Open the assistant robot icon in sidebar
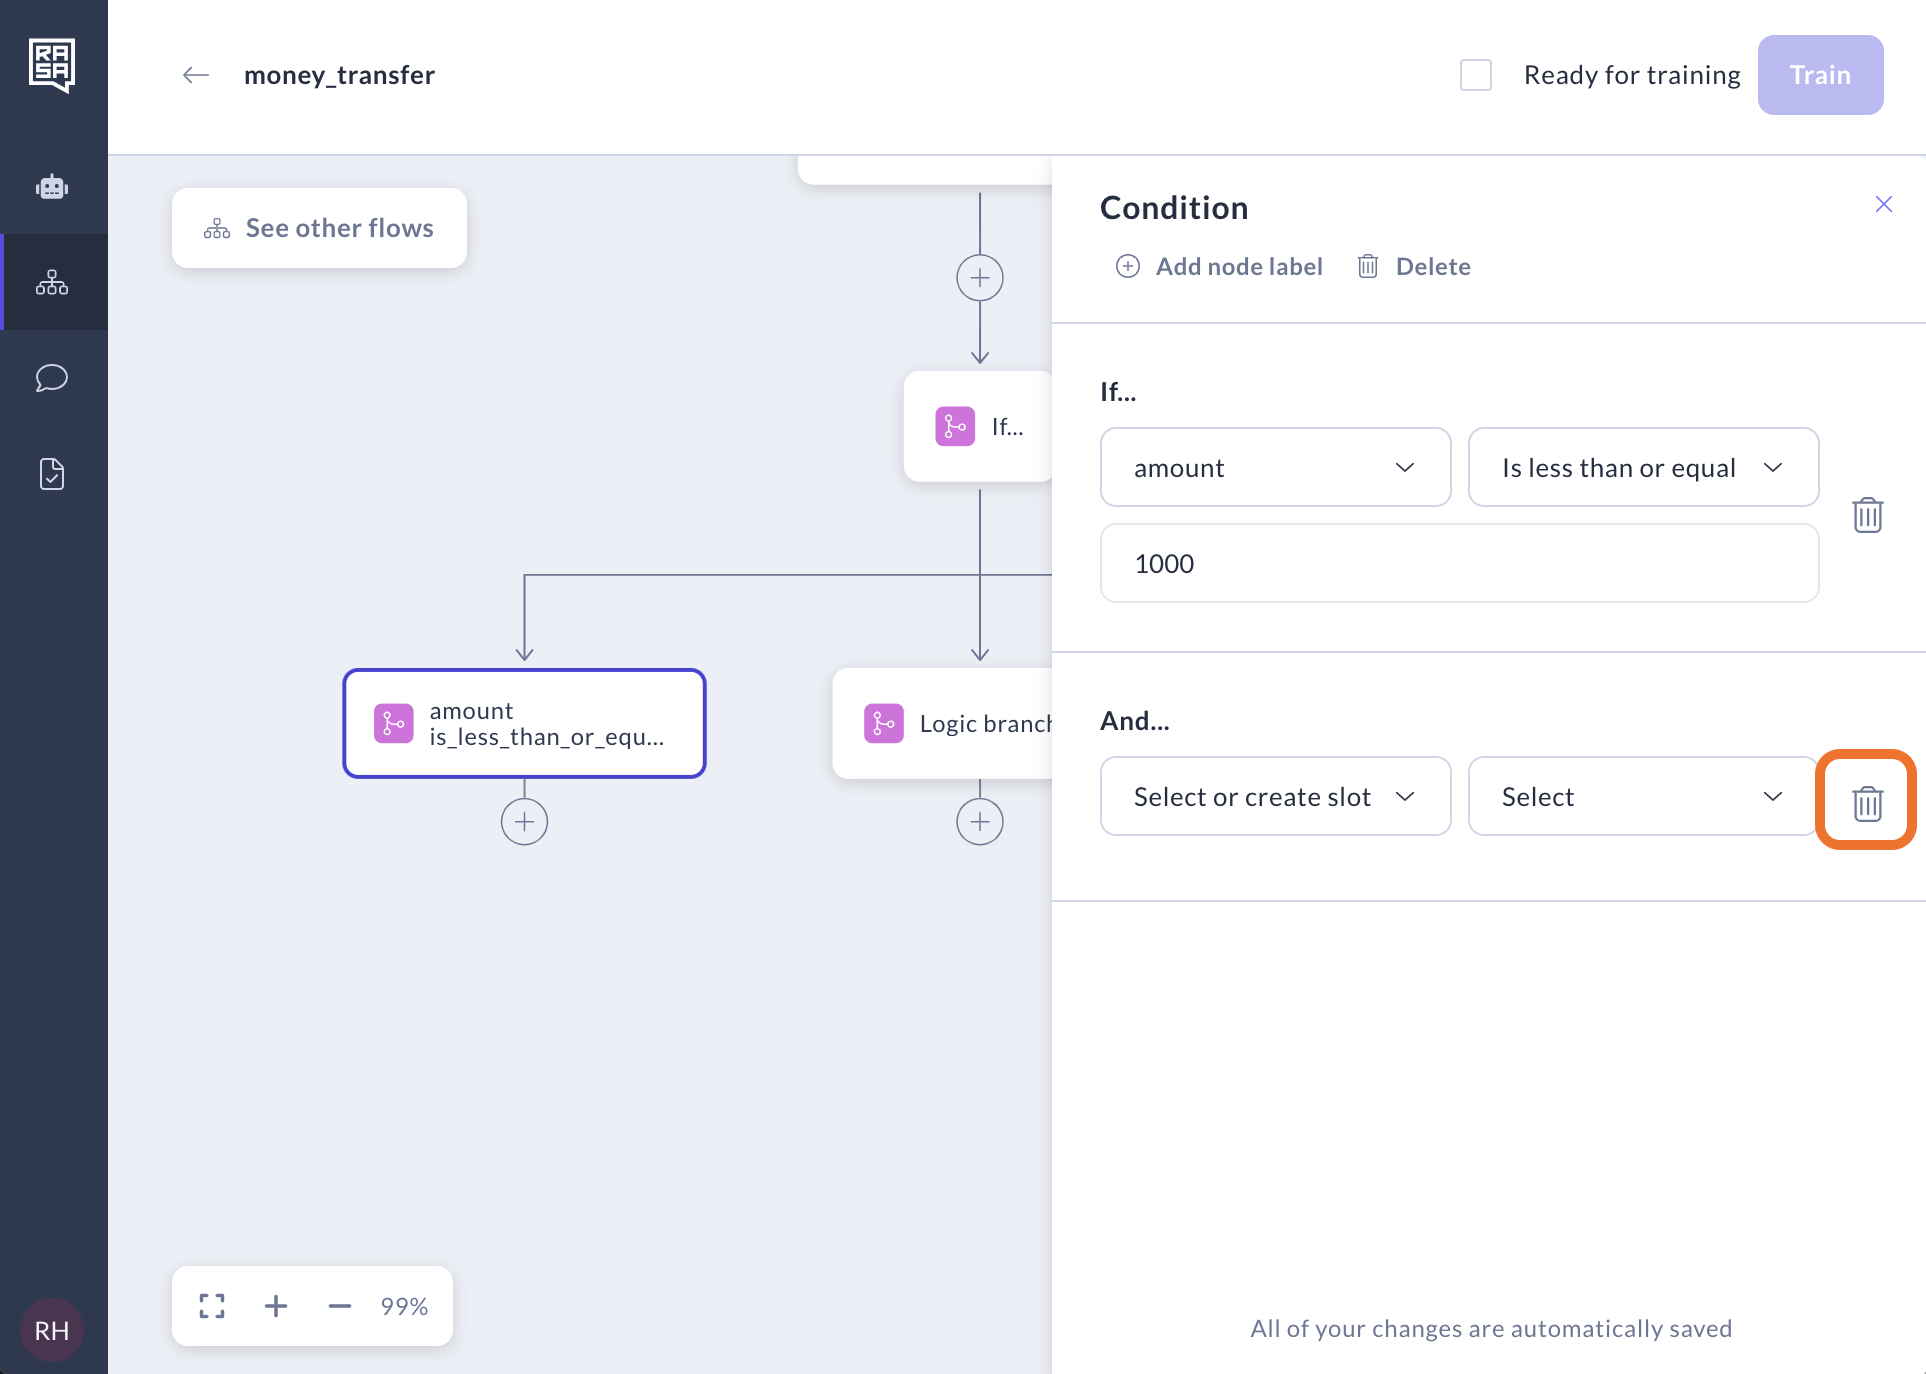Screen dimensions: 1926x1374 tap(52, 187)
